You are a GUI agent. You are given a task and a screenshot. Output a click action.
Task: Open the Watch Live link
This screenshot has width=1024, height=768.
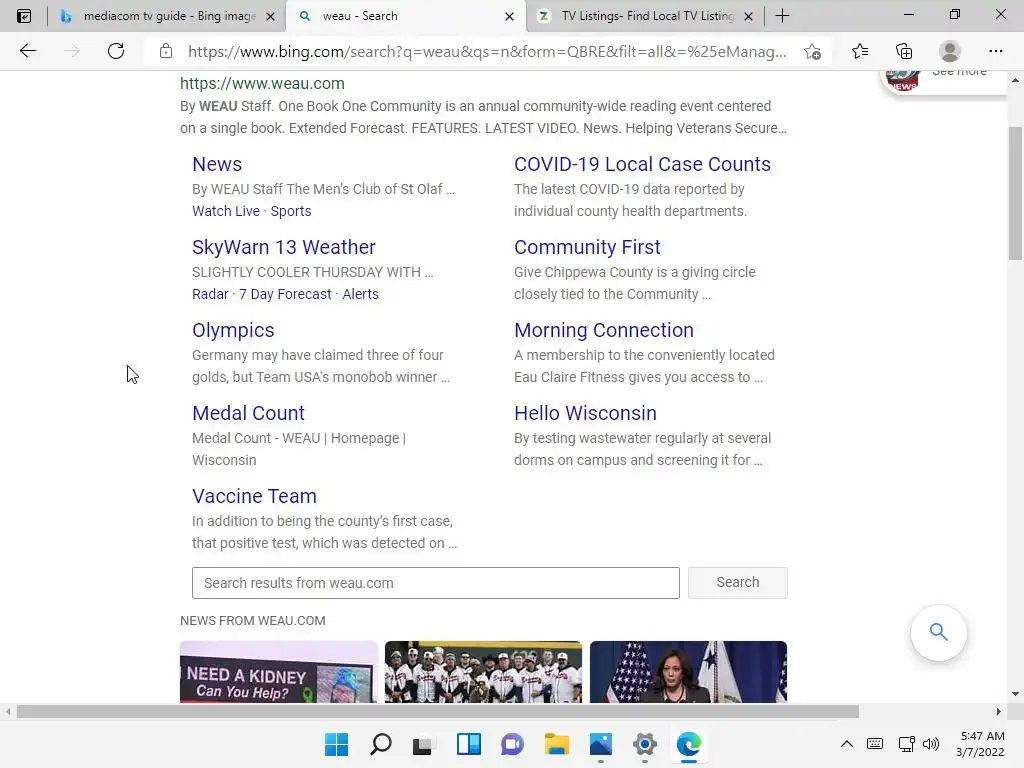(225, 211)
